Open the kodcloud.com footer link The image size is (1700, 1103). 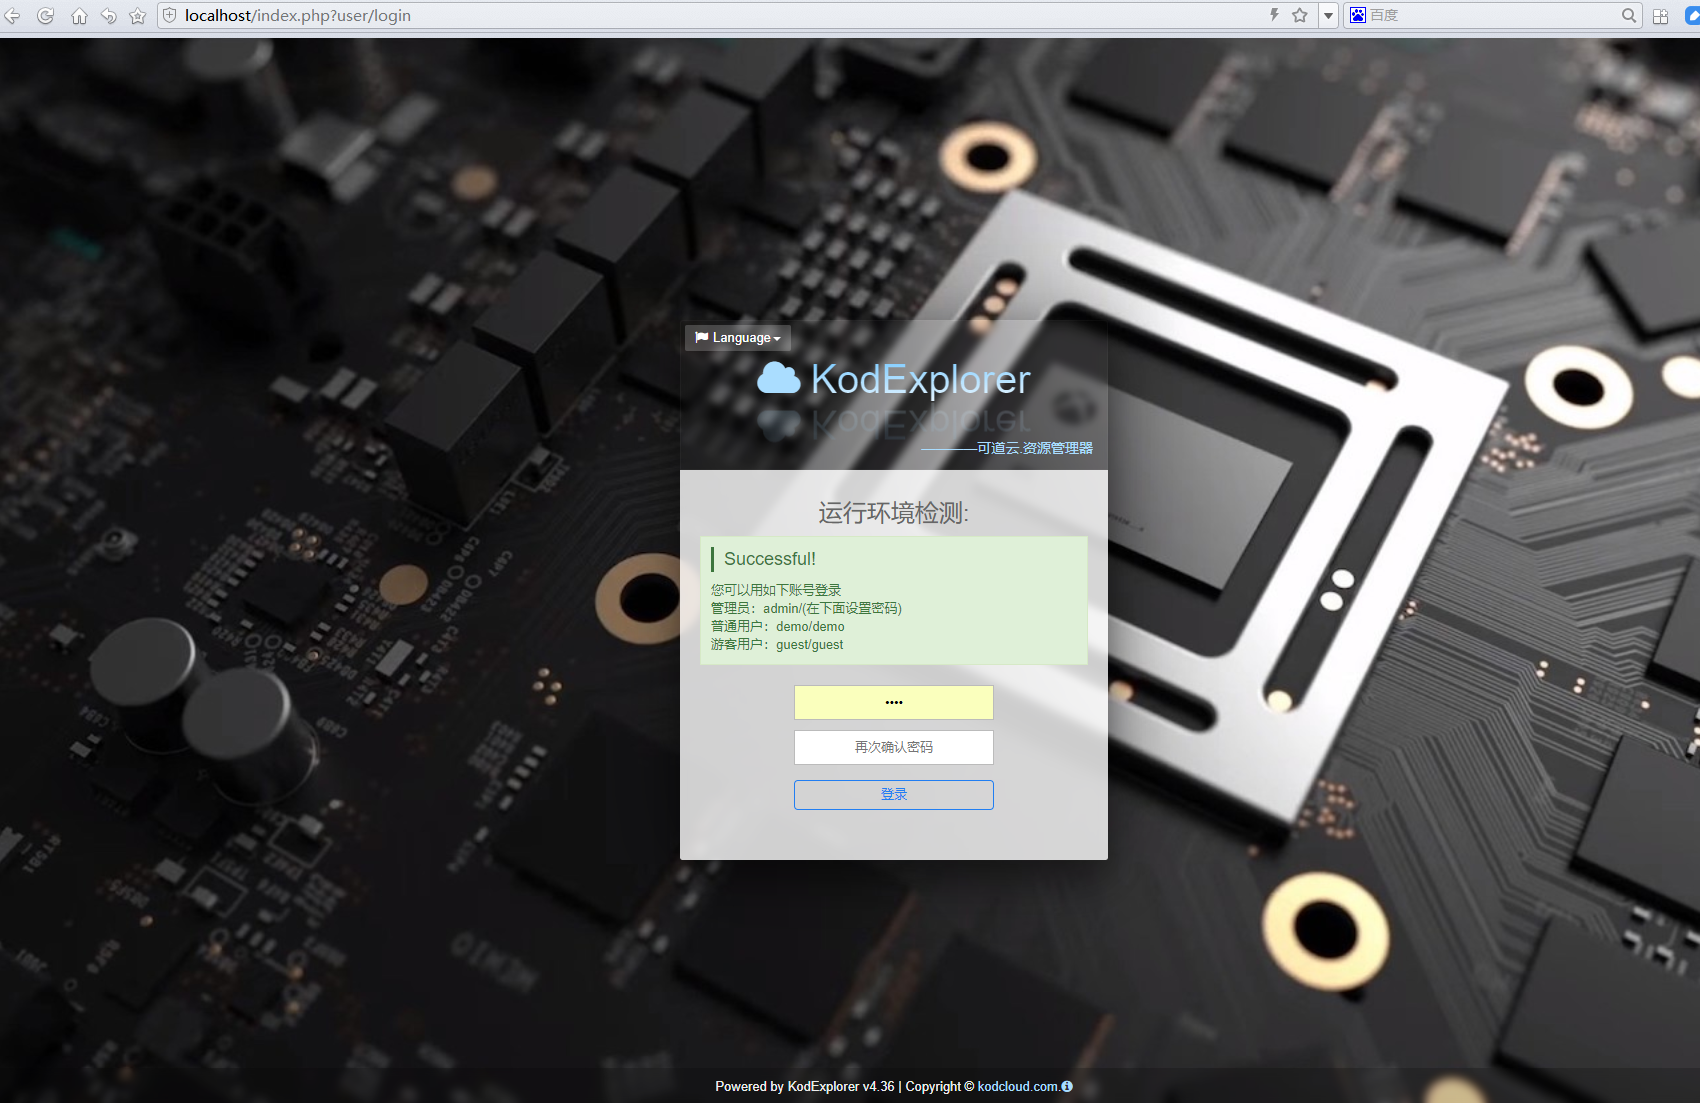(x=1017, y=1087)
